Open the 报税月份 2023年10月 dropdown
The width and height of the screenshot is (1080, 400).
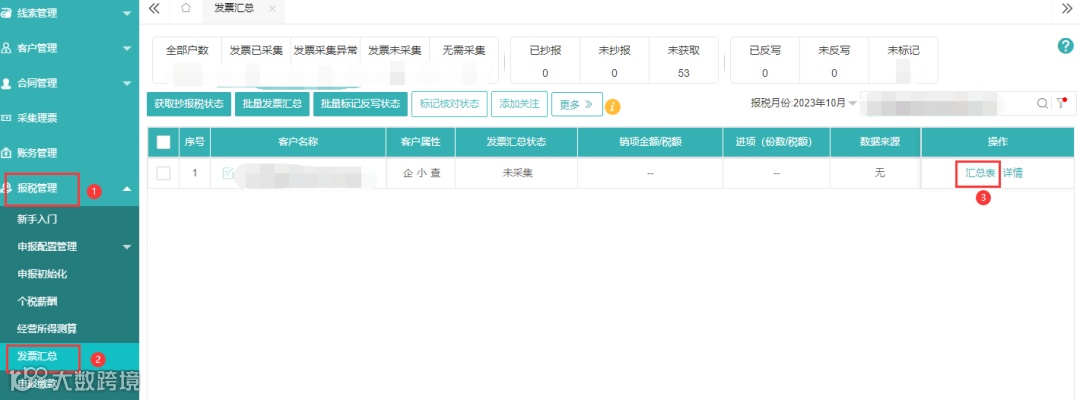804,103
